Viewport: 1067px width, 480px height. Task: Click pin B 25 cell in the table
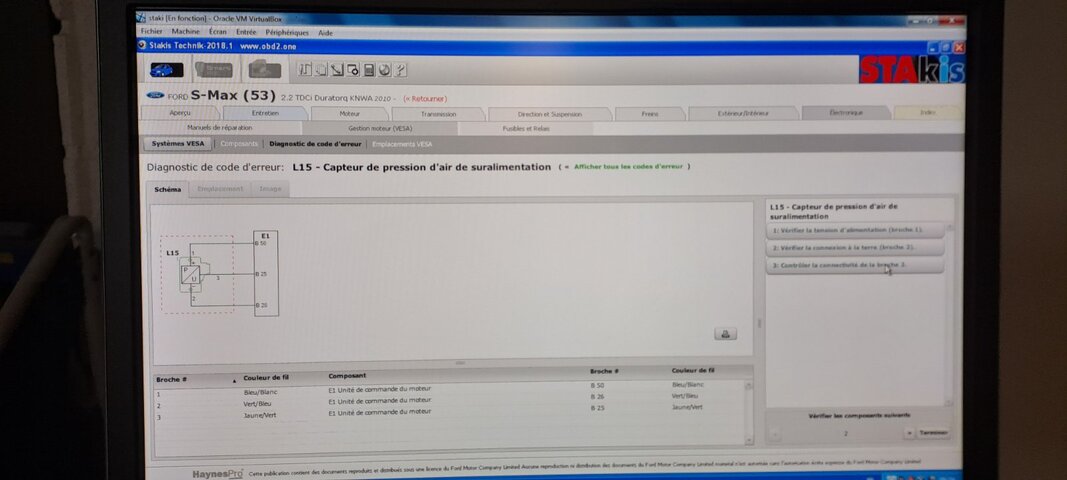(x=597, y=408)
